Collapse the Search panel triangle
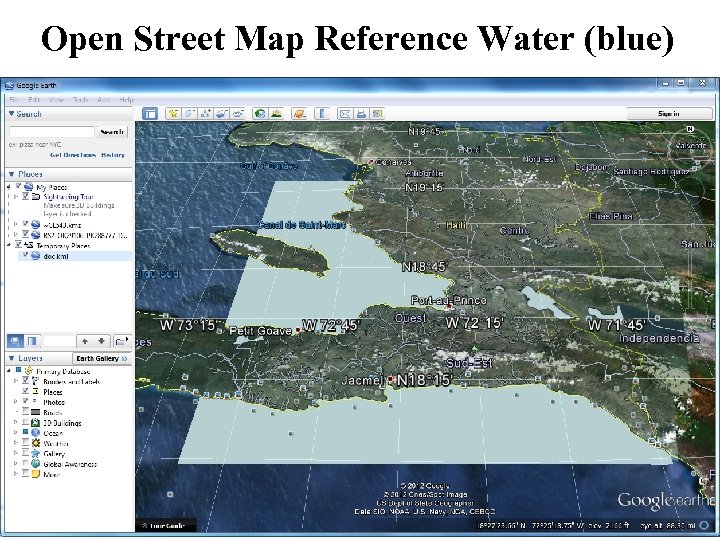 [11, 113]
